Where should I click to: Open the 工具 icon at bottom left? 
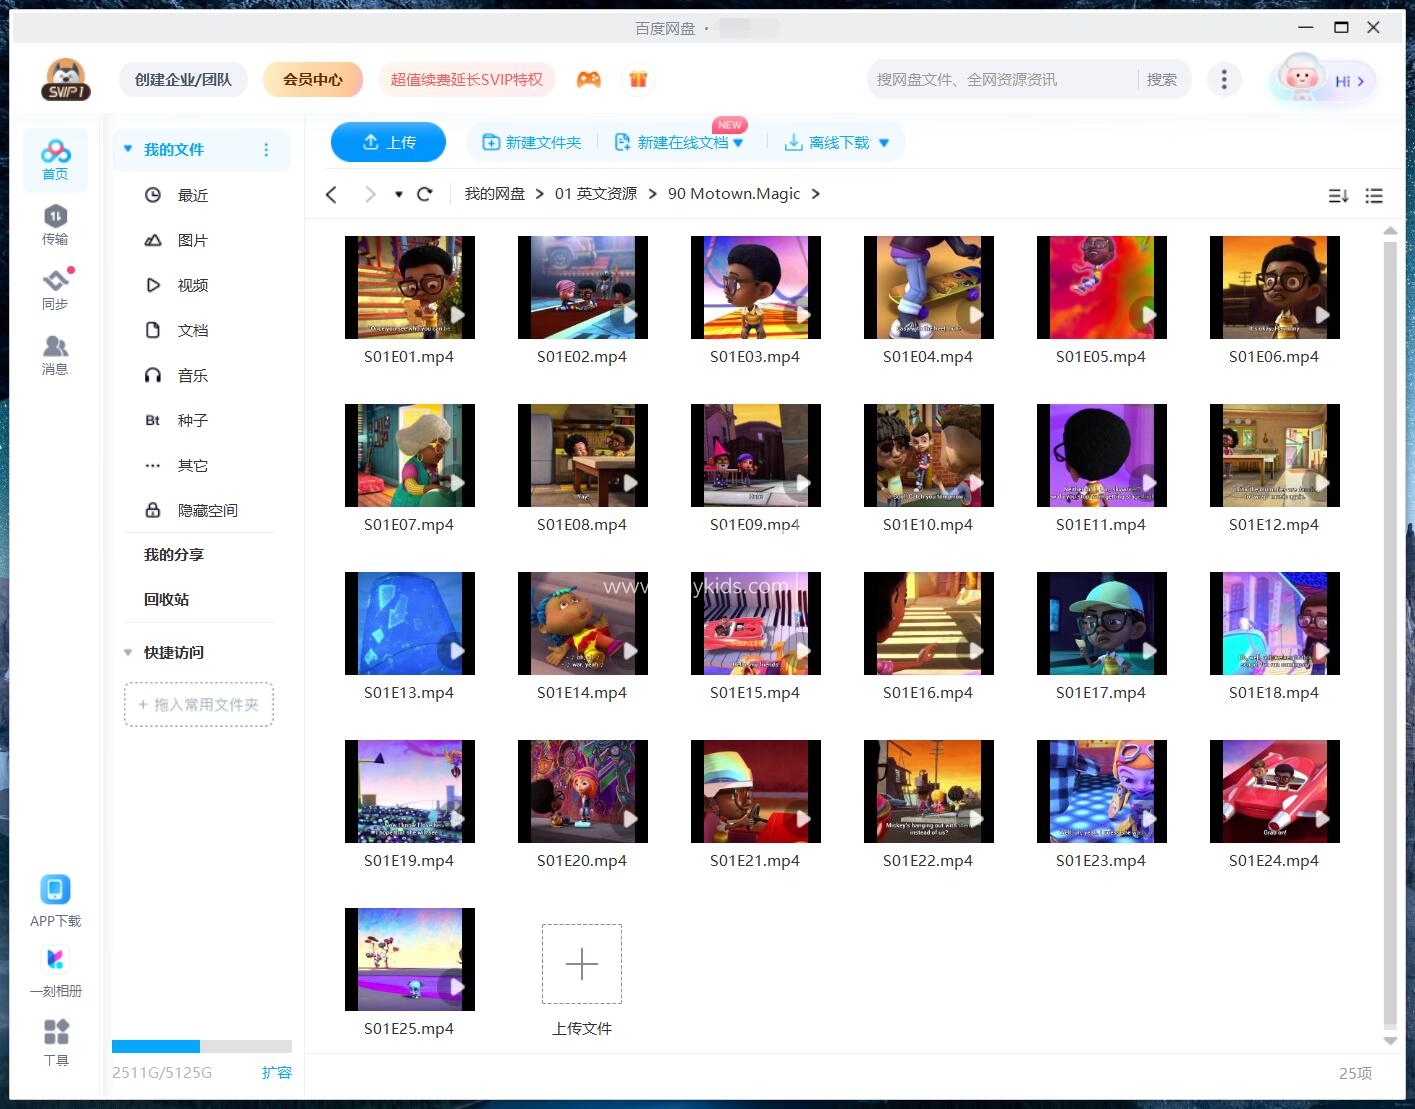[x=56, y=1038]
